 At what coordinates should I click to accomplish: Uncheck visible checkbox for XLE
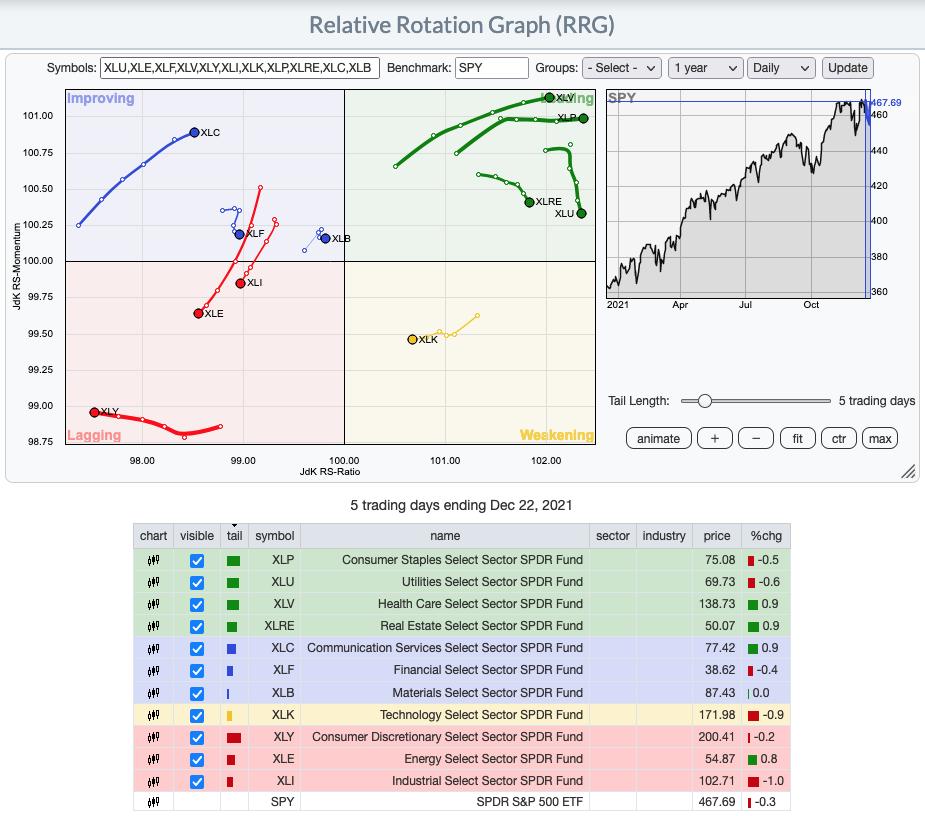pos(197,760)
